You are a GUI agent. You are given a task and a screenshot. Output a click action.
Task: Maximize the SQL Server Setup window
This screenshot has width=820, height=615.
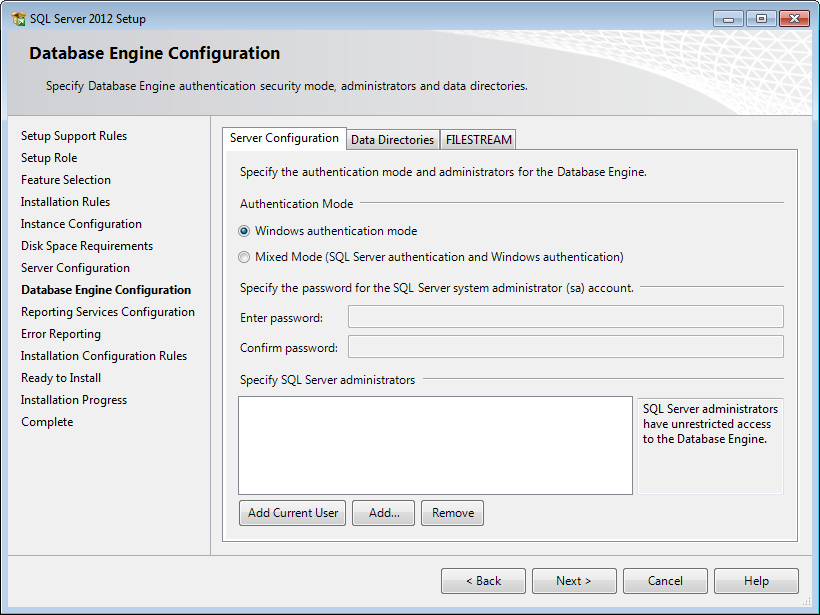[761, 19]
